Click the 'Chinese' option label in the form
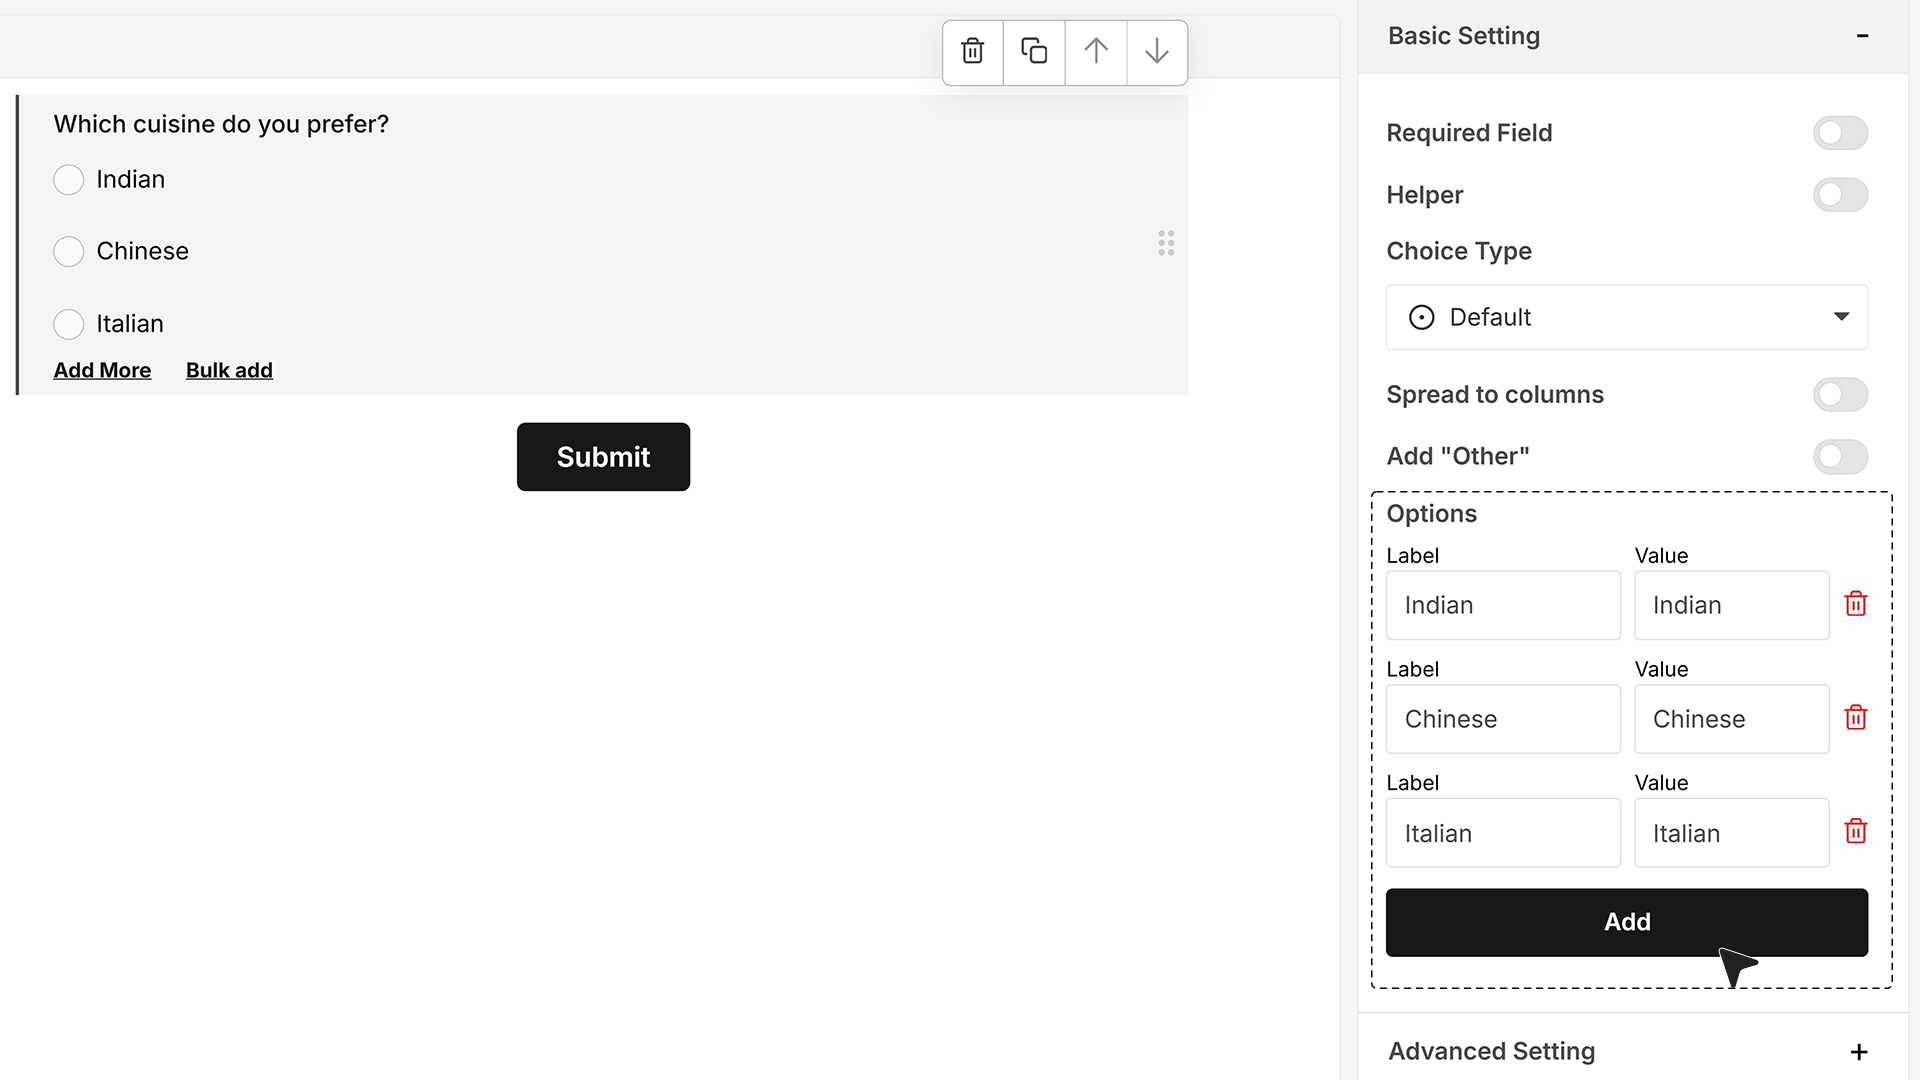 tap(142, 251)
